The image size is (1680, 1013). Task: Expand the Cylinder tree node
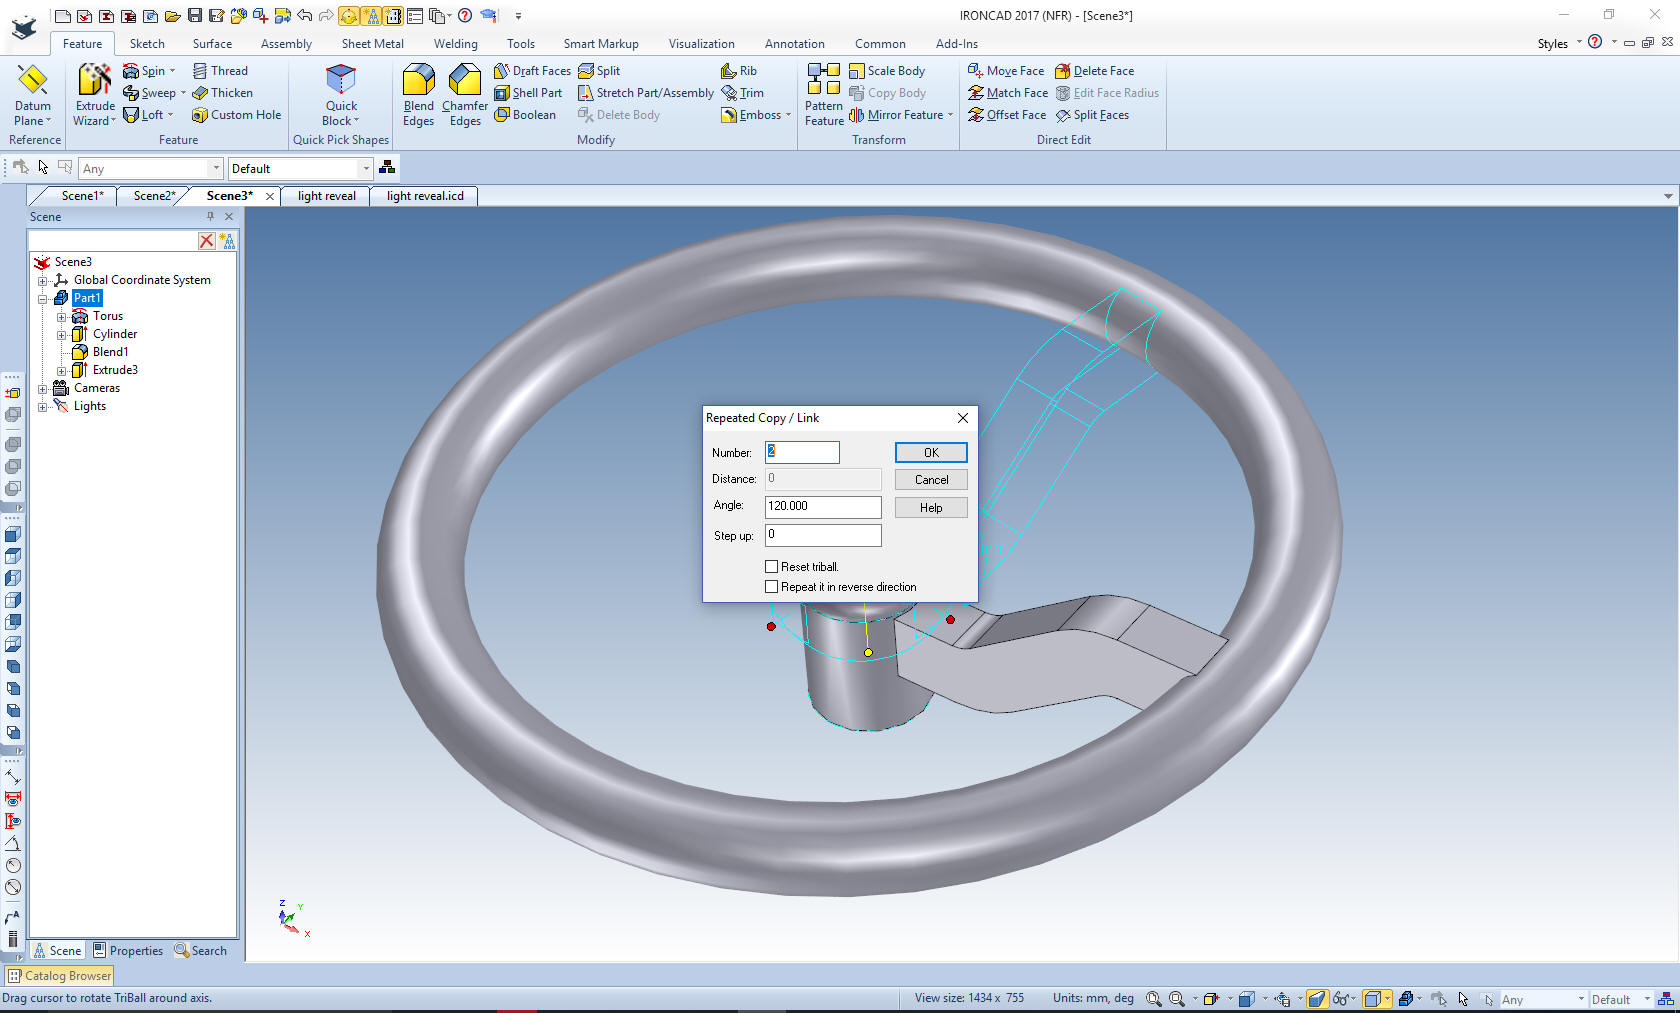click(x=62, y=335)
